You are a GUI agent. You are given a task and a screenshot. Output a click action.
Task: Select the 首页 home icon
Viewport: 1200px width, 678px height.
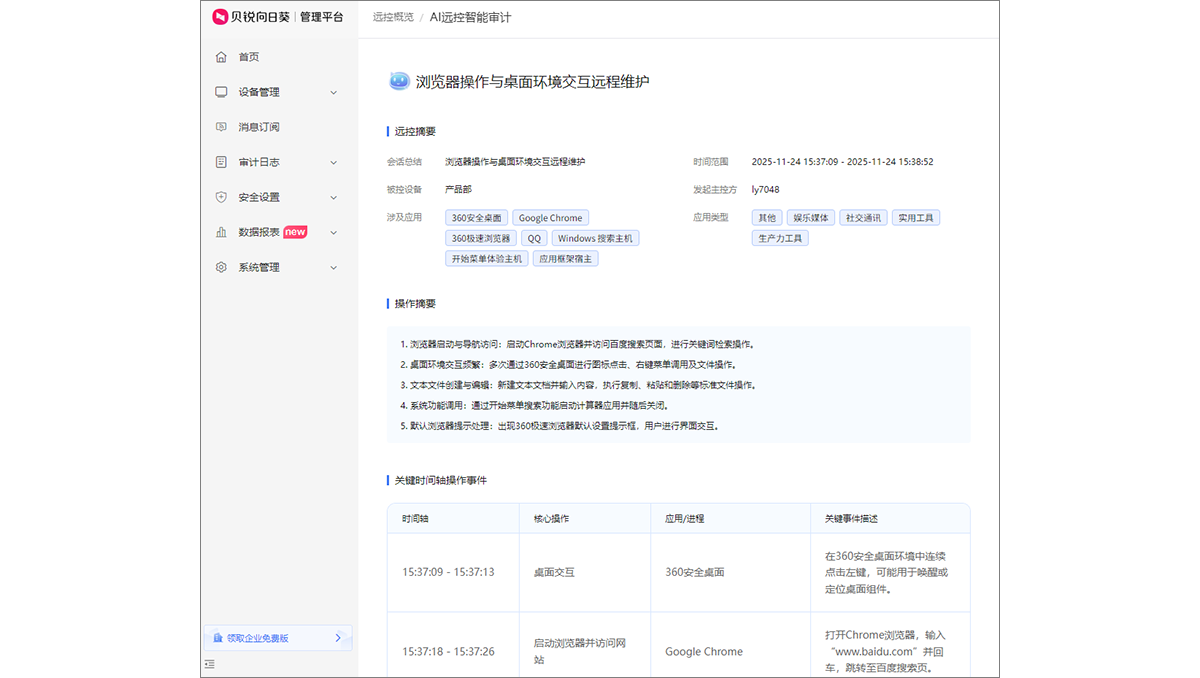pos(220,57)
